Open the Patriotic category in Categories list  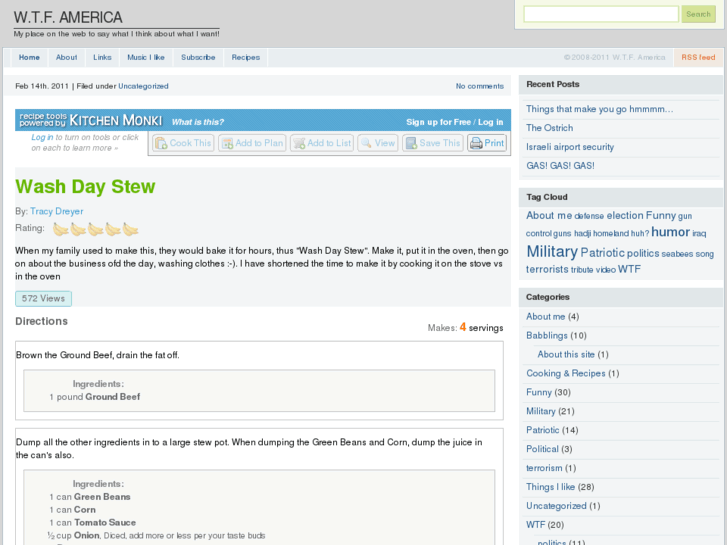[542, 430]
